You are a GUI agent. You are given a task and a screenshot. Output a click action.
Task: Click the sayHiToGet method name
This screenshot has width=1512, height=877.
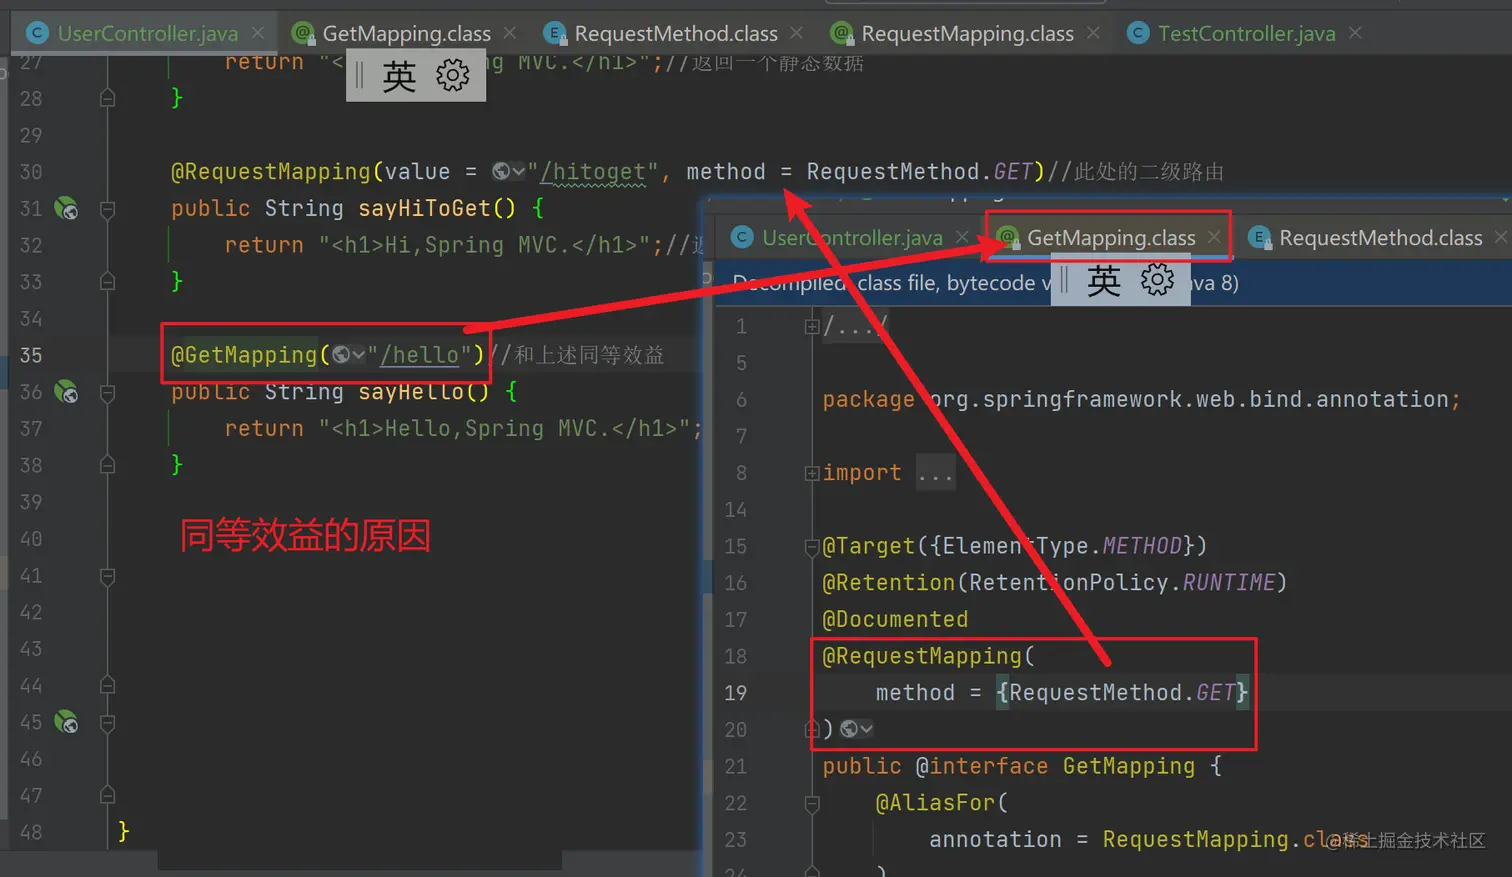tap(425, 208)
